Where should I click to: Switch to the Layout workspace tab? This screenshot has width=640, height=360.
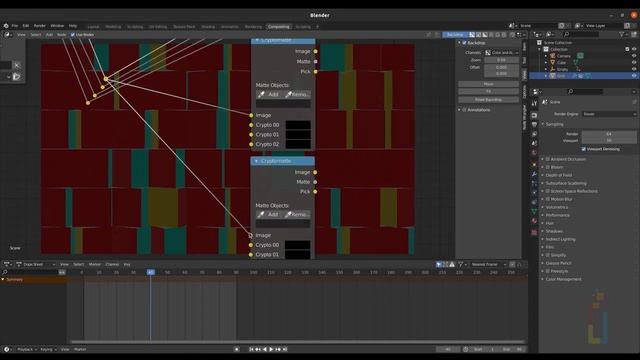tap(93, 27)
